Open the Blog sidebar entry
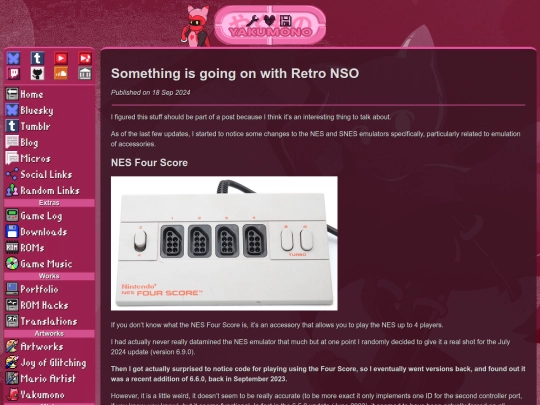The width and height of the screenshot is (540, 405). 50,142
